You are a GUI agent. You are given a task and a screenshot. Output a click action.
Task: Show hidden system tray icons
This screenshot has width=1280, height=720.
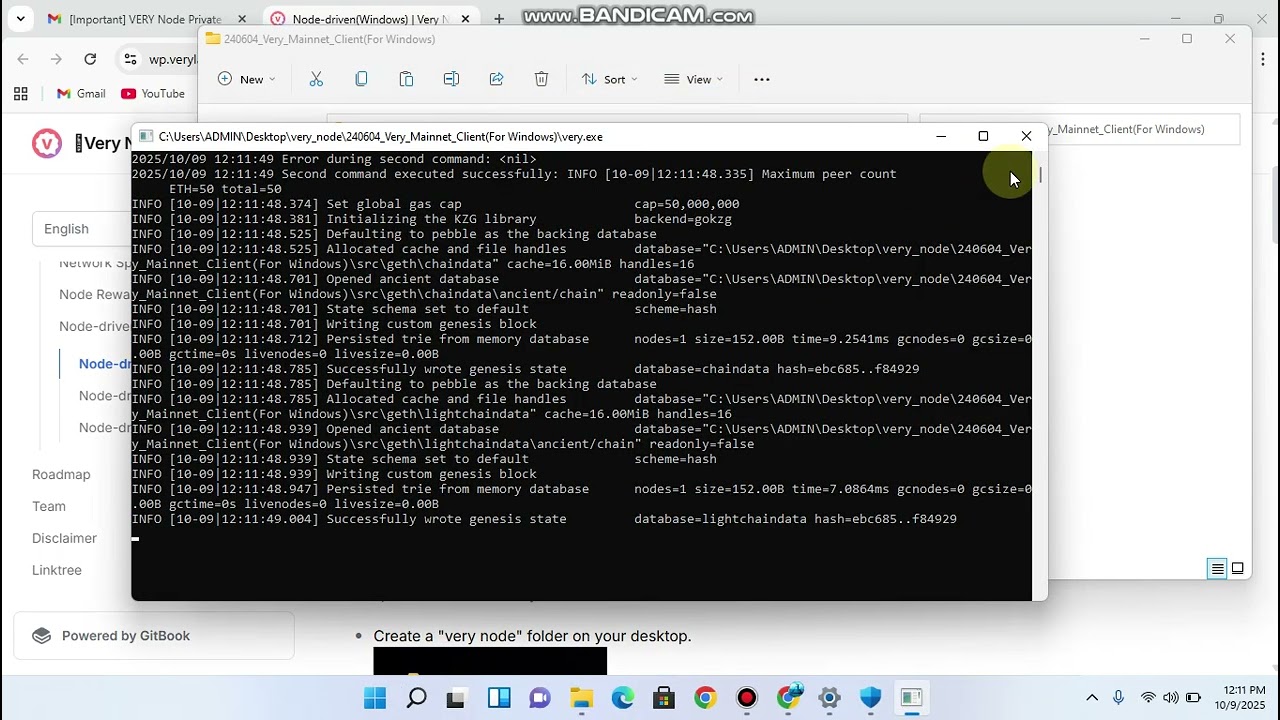(1092, 698)
